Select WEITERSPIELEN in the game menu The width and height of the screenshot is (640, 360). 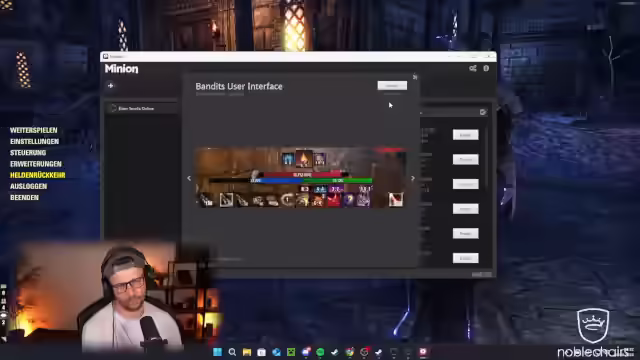tap(33, 130)
